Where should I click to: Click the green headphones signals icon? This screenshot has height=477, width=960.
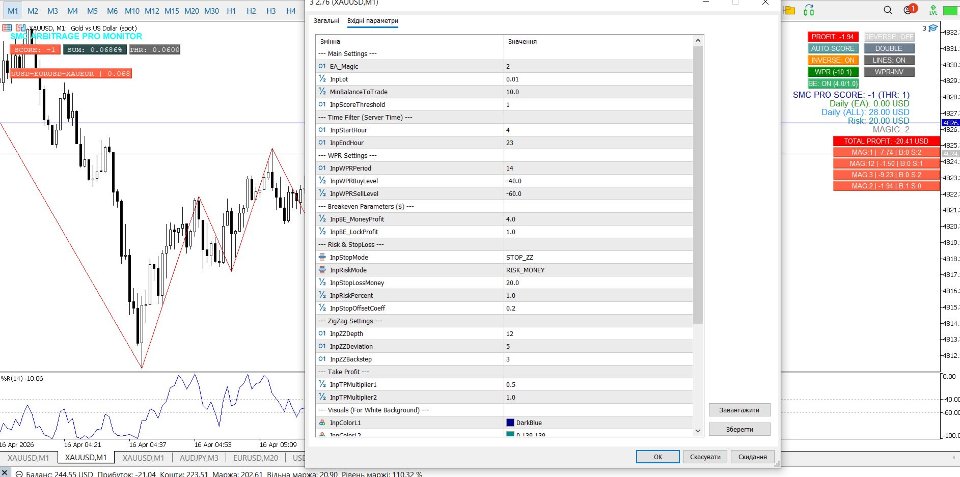pyautogui.click(x=809, y=10)
